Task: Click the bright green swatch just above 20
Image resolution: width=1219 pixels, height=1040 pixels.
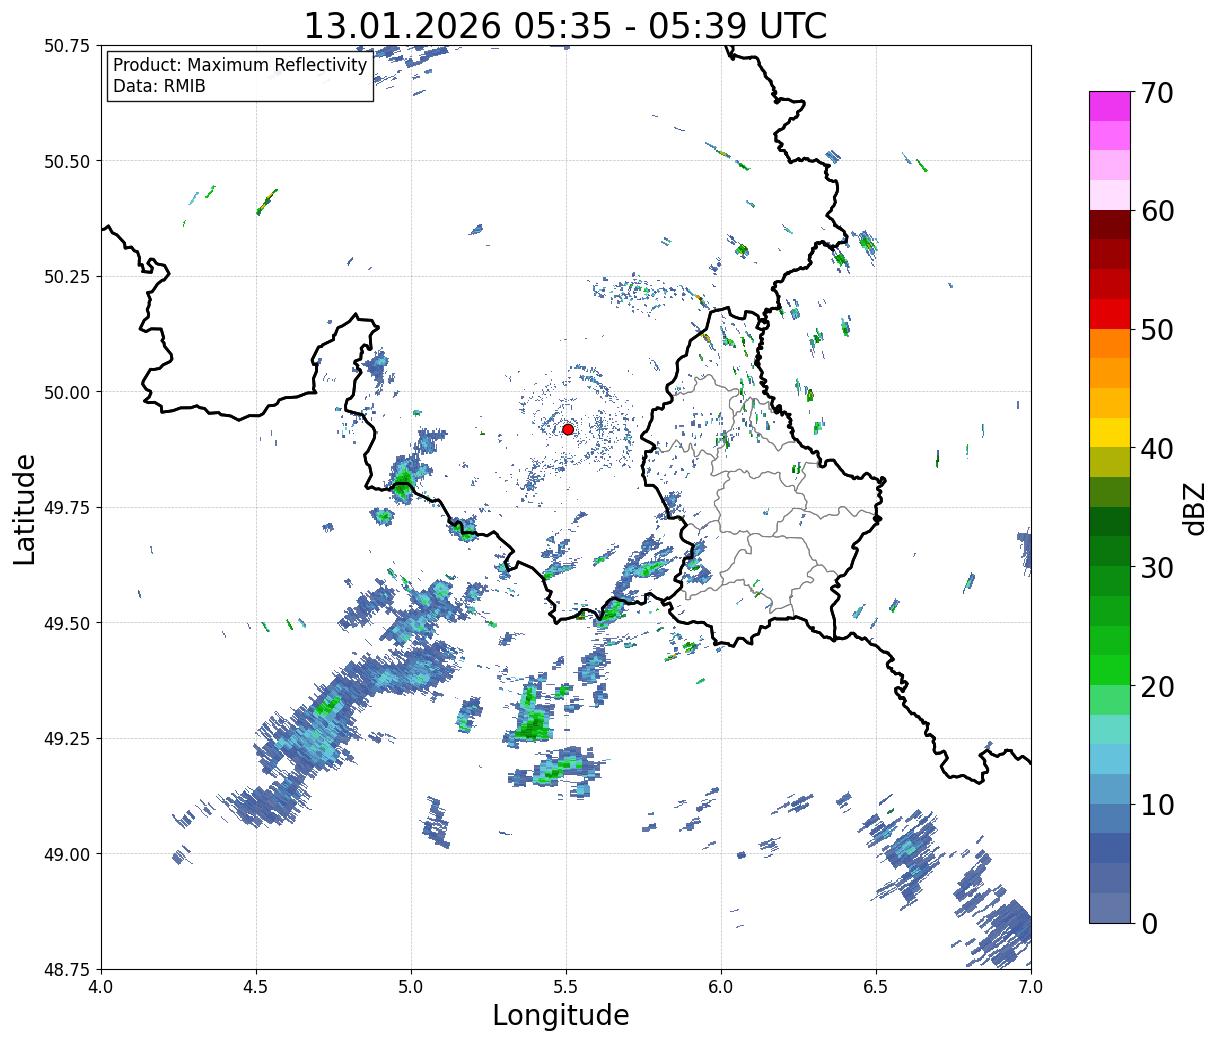Action: [1110, 670]
